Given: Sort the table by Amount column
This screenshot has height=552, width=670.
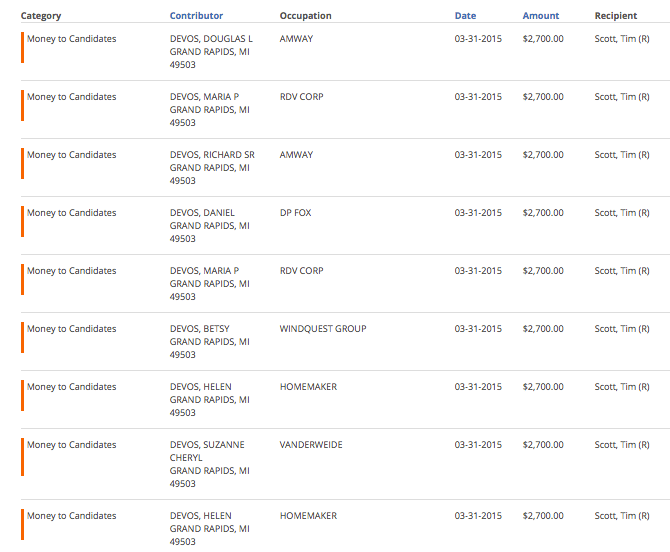Looking at the screenshot, I should (x=540, y=16).
